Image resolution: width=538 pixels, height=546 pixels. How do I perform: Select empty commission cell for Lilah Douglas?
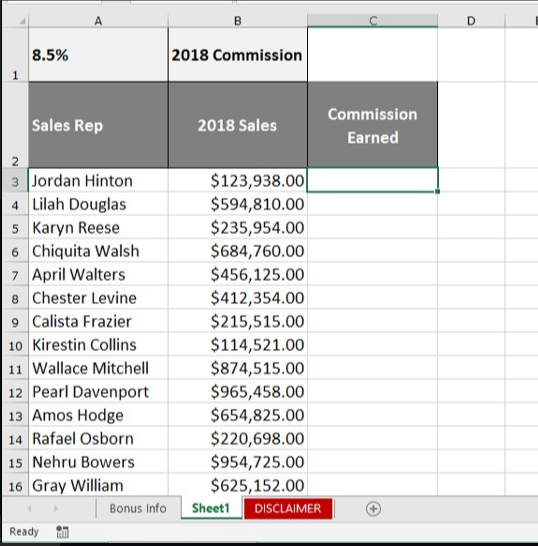(373, 204)
